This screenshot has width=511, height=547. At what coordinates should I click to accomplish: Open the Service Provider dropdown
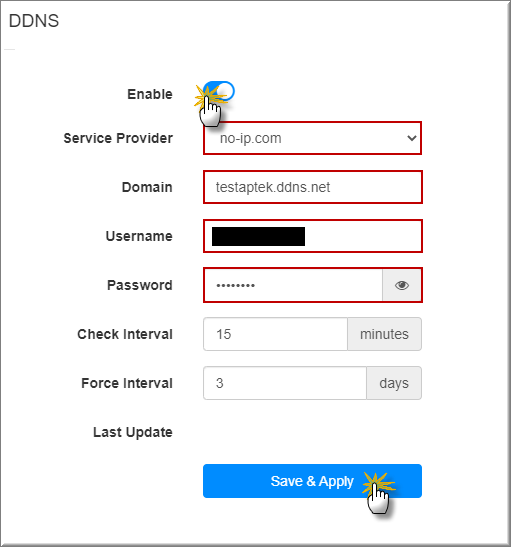point(313,138)
